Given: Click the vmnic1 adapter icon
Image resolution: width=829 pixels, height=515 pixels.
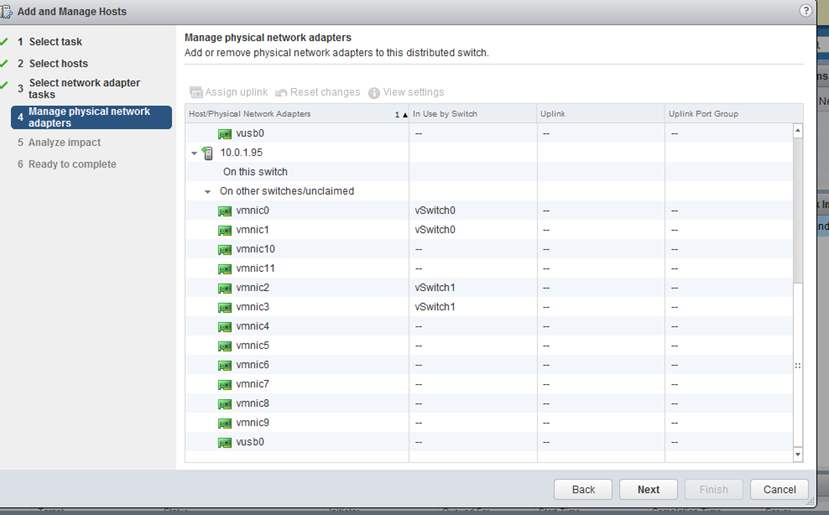Looking at the screenshot, I should (225, 230).
